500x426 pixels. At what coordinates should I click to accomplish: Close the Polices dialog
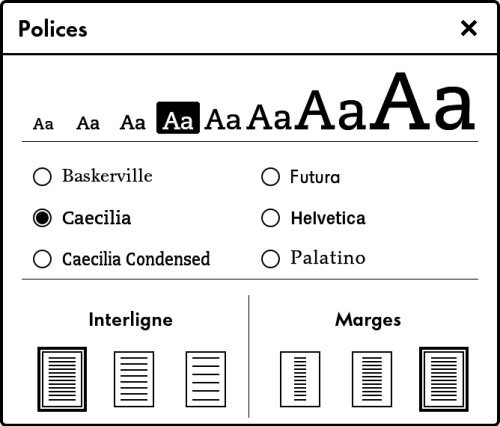pyautogui.click(x=469, y=28)
